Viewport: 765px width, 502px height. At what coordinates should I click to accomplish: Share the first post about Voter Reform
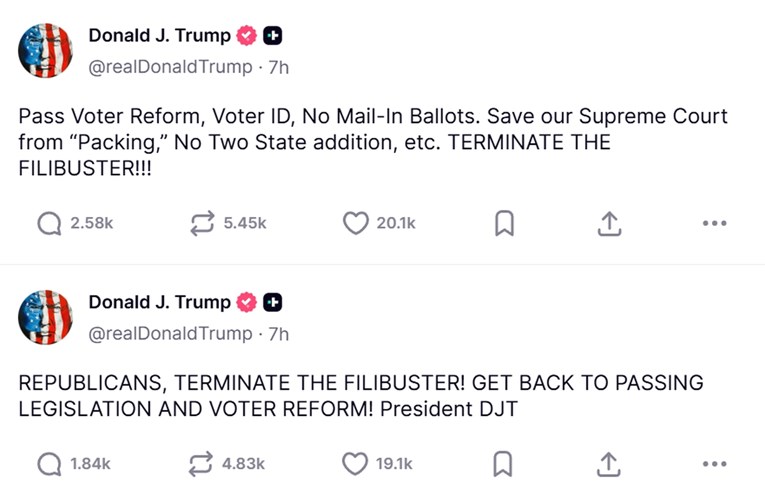tap(609, 225)
